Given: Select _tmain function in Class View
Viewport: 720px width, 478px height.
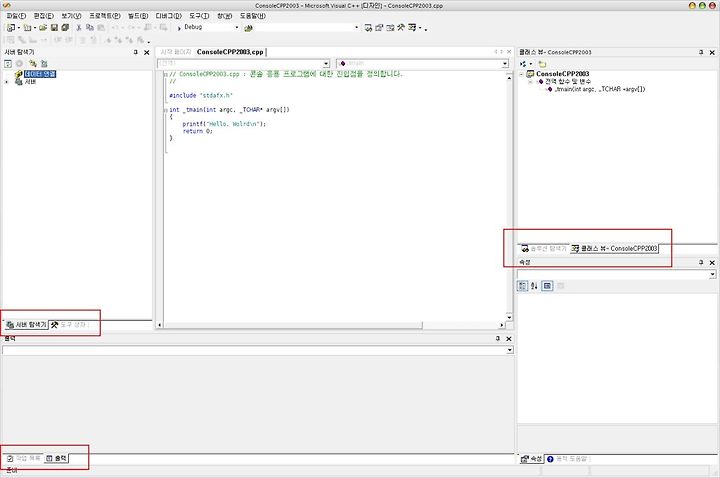Looking at the screenshot, I should 599,89.
